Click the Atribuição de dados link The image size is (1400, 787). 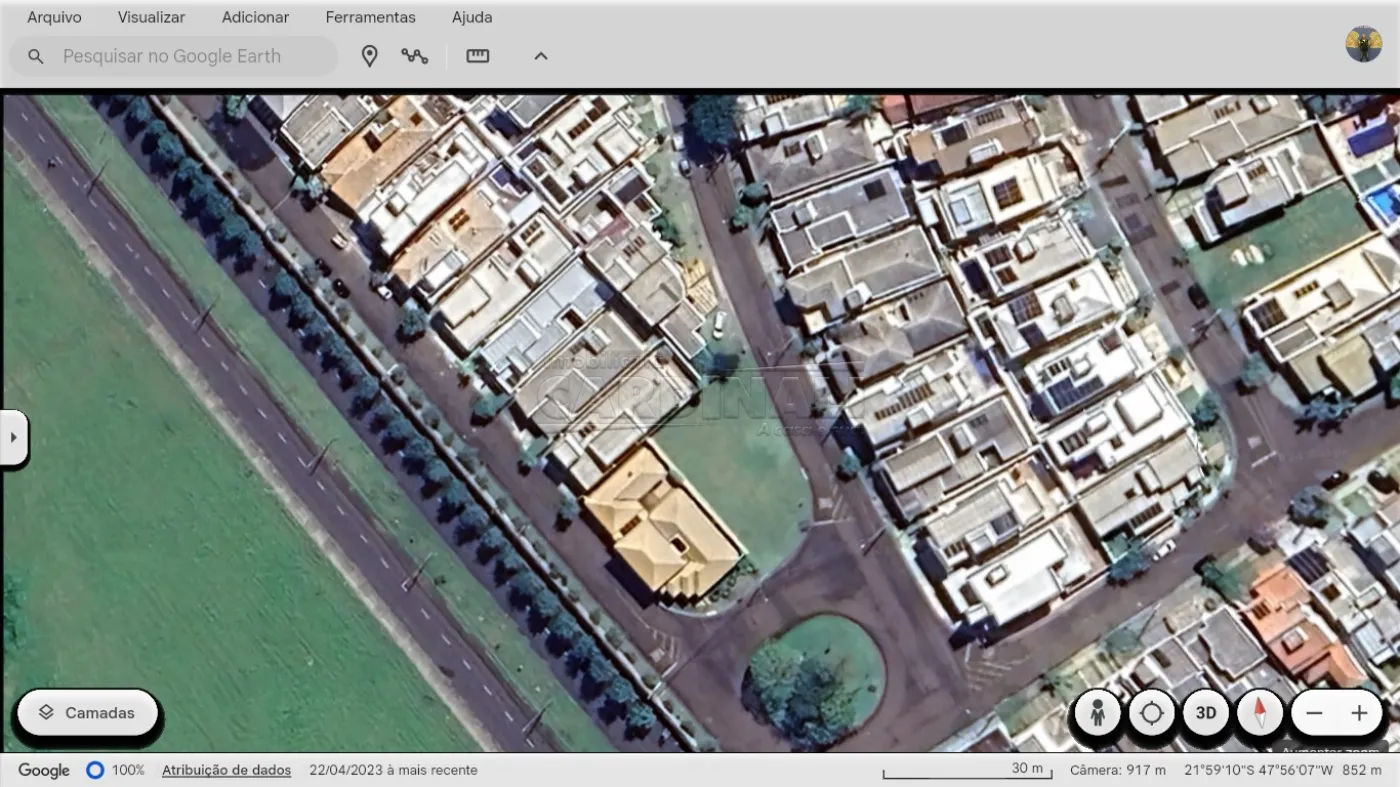[226, 770]
